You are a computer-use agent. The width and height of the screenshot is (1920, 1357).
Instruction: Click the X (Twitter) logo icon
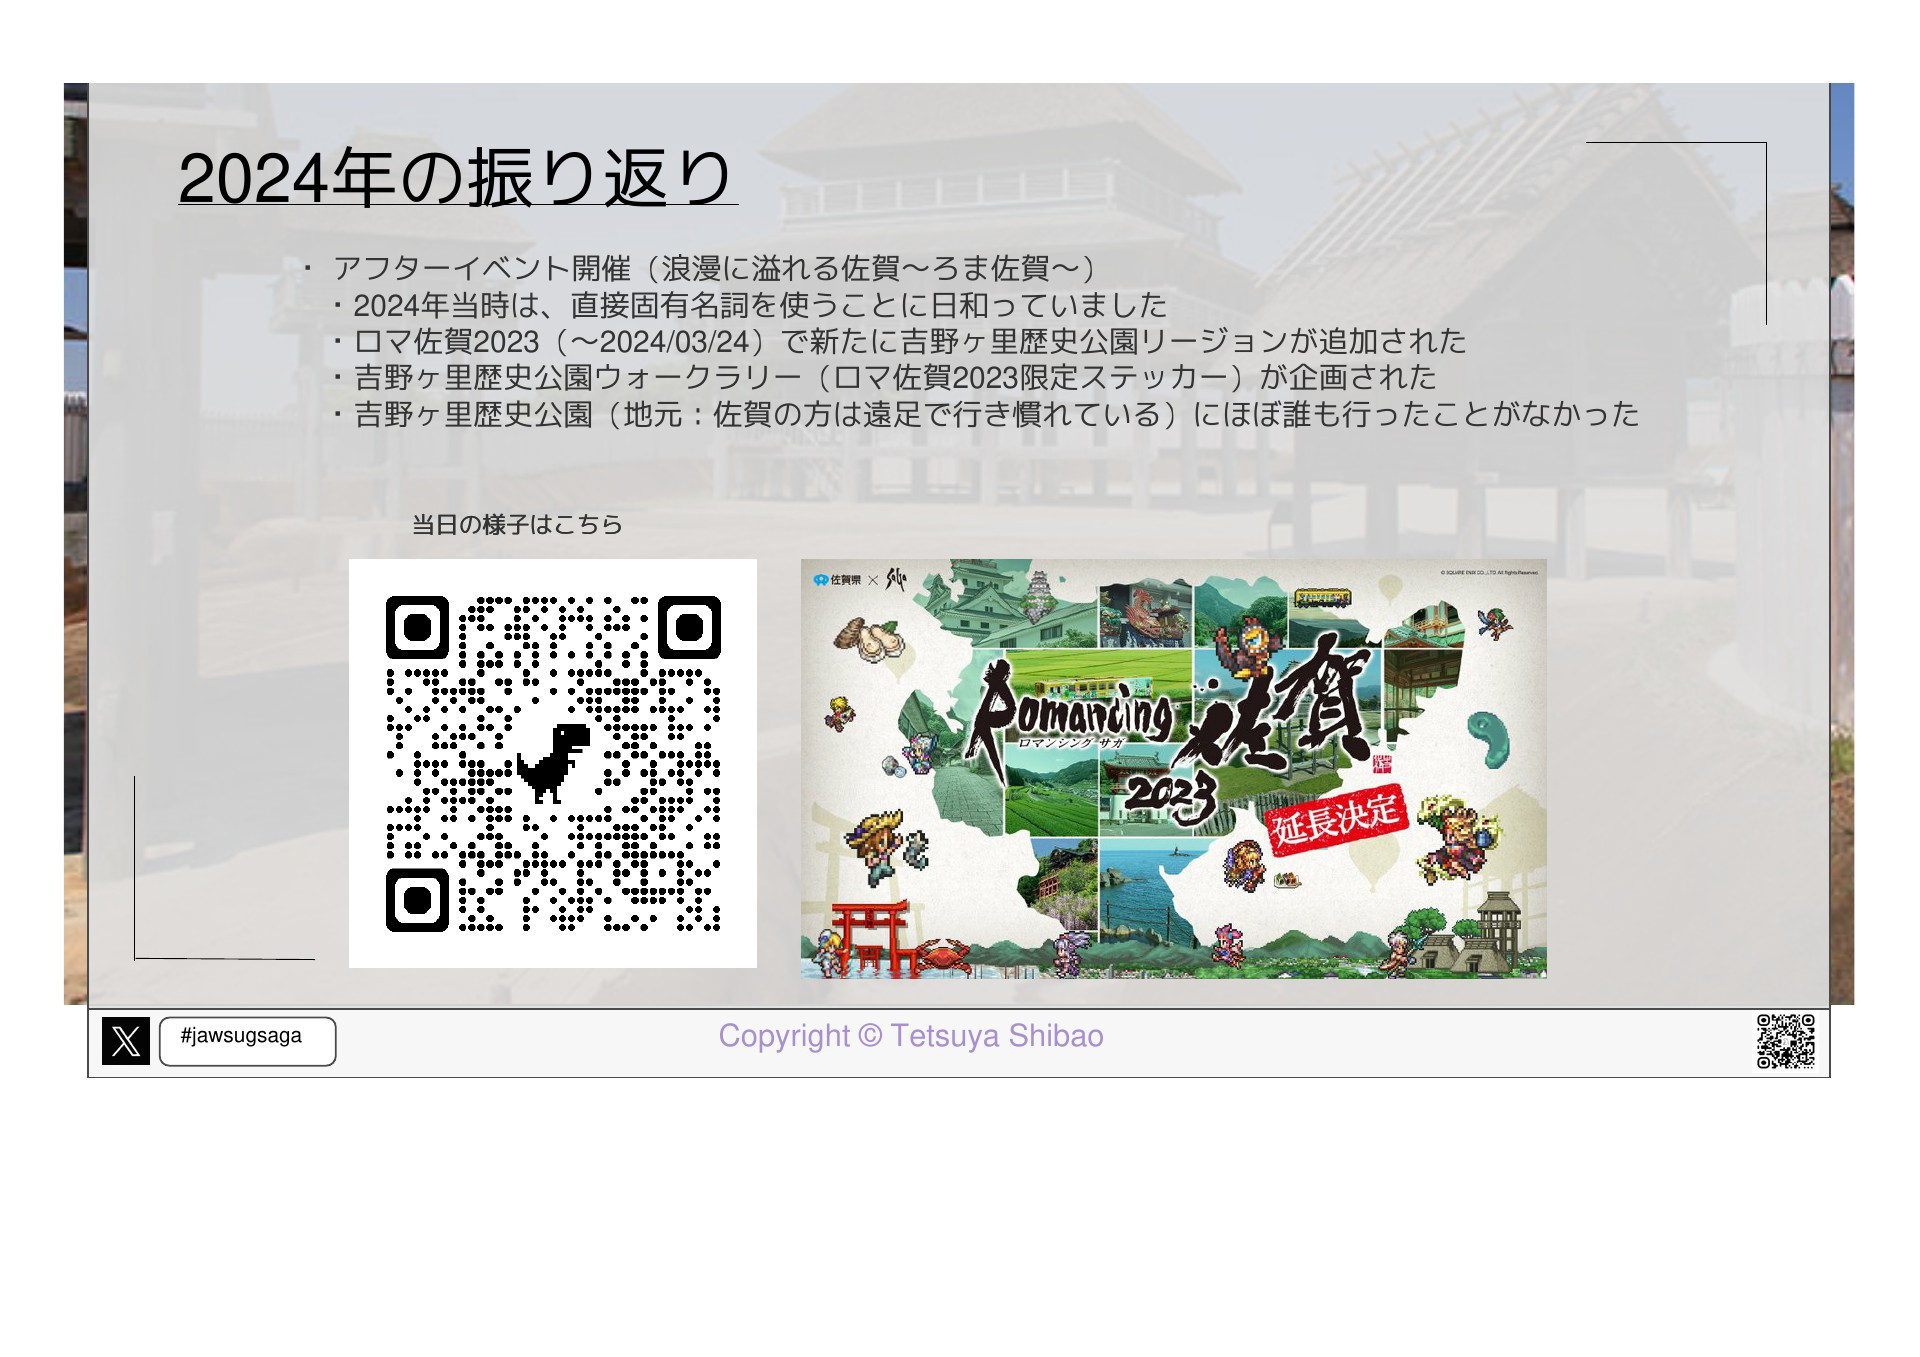tap(126, 1040)
